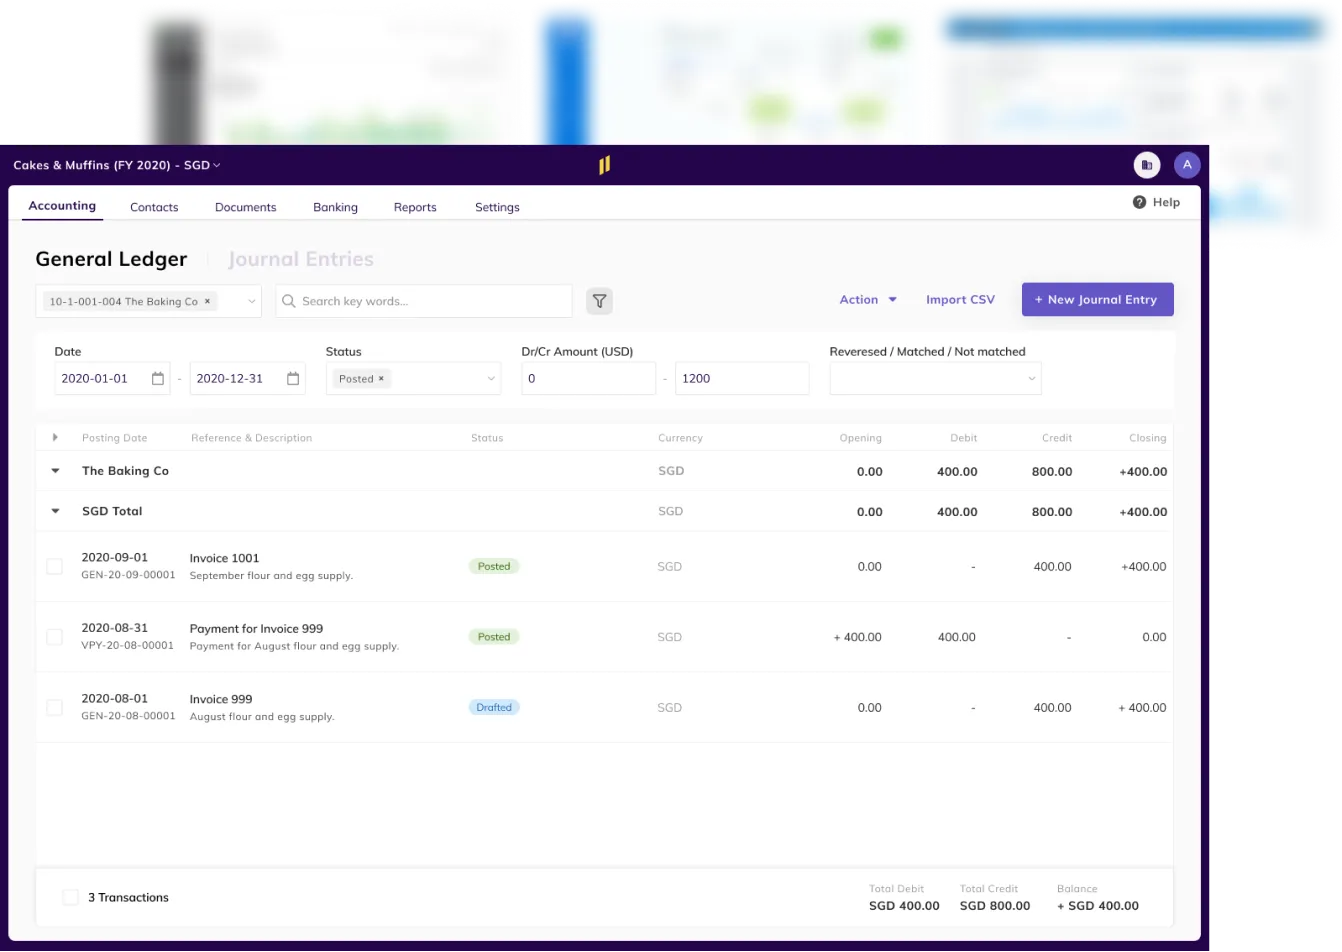Open filters using the funnel icon

point(599,301)
